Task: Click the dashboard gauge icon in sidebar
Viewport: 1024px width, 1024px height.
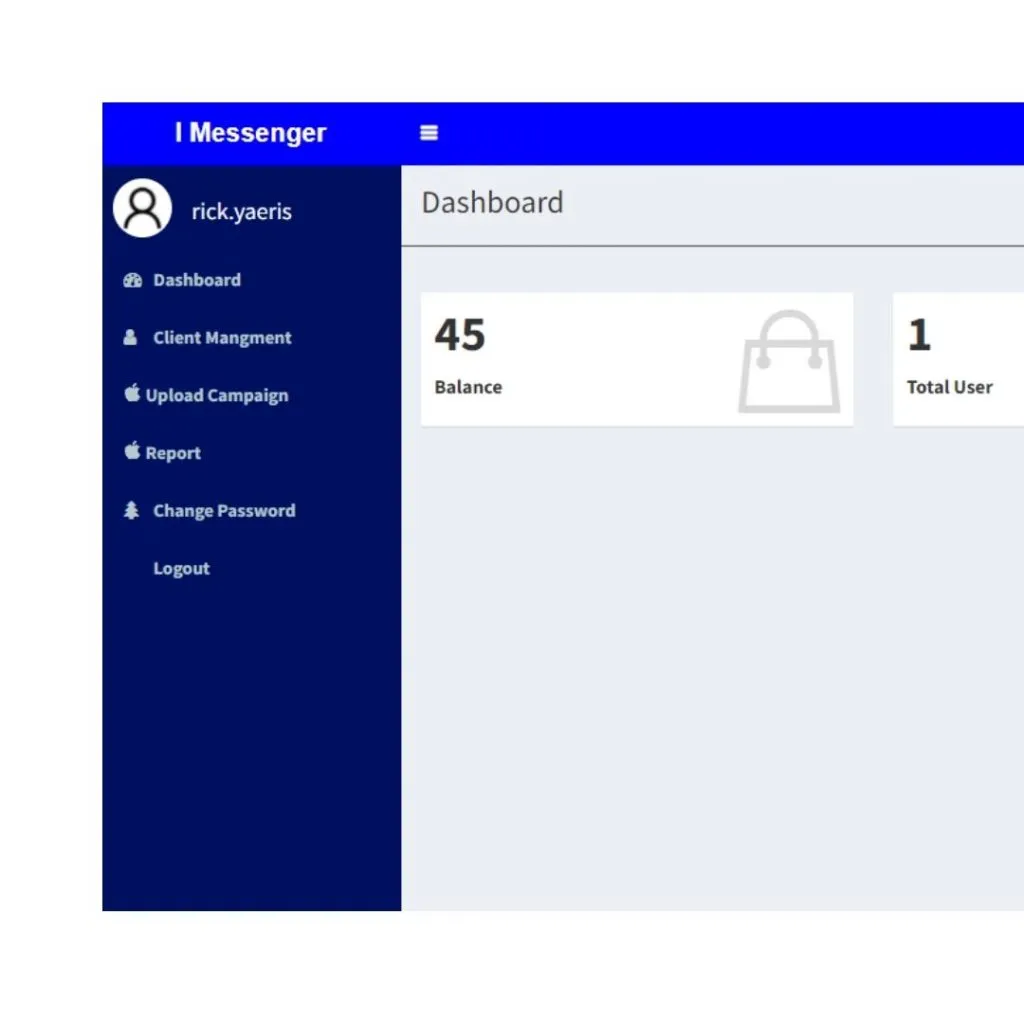Action: pos(133,280)
